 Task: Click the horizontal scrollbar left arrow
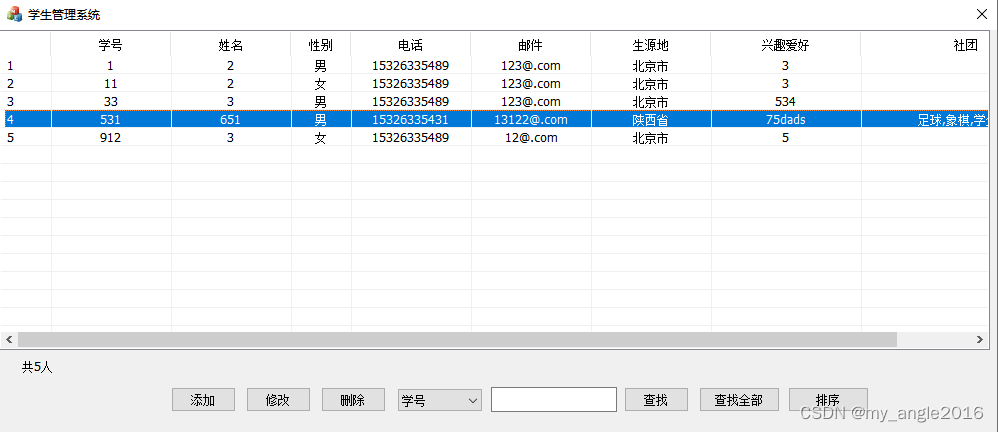click(9, 340)
